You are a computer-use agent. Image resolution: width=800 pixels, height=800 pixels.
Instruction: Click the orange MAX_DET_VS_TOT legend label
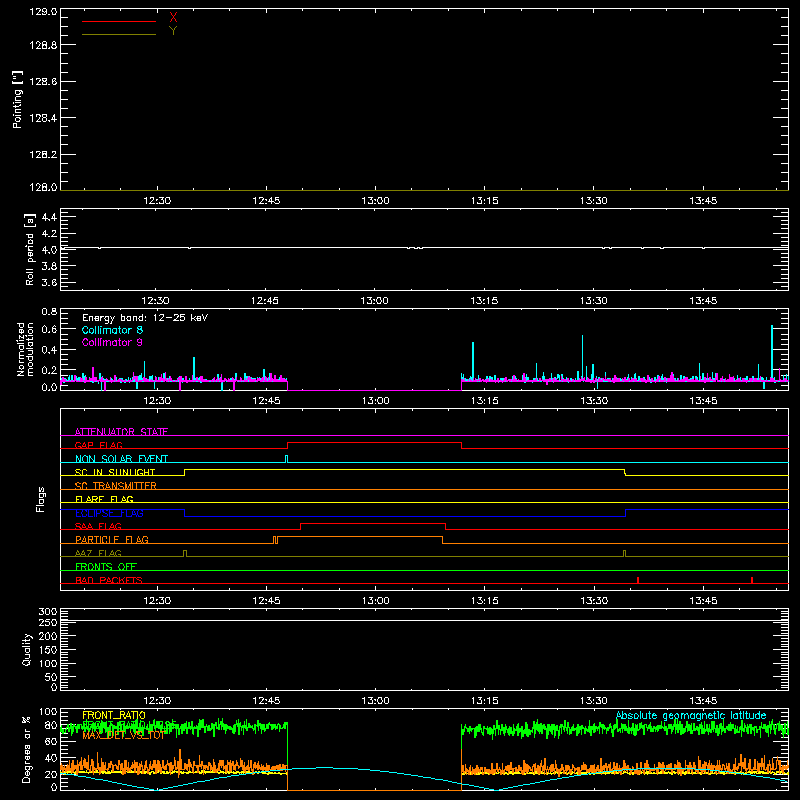[x=123, y=735]
